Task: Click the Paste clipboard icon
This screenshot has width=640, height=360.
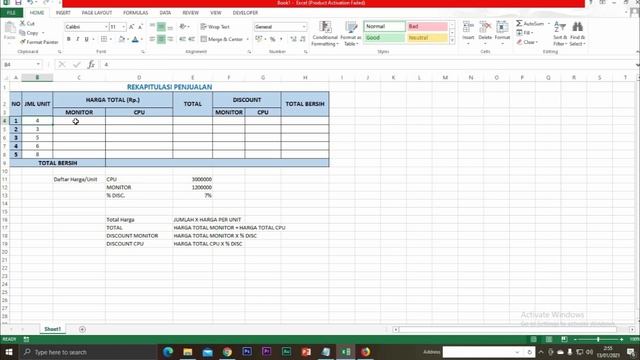Action: (x=9, y=29)
